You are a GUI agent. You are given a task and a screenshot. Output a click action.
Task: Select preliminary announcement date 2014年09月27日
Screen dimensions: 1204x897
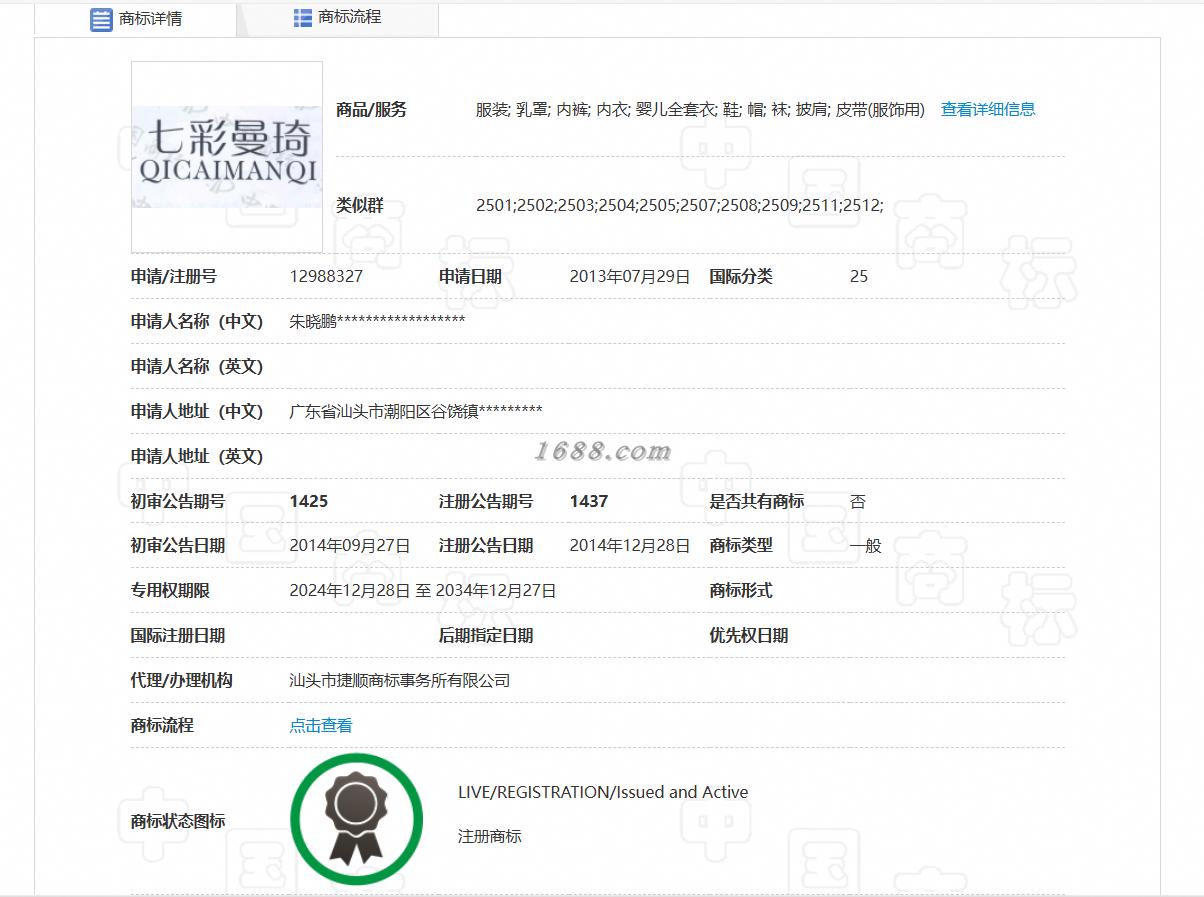click(350, 546)
